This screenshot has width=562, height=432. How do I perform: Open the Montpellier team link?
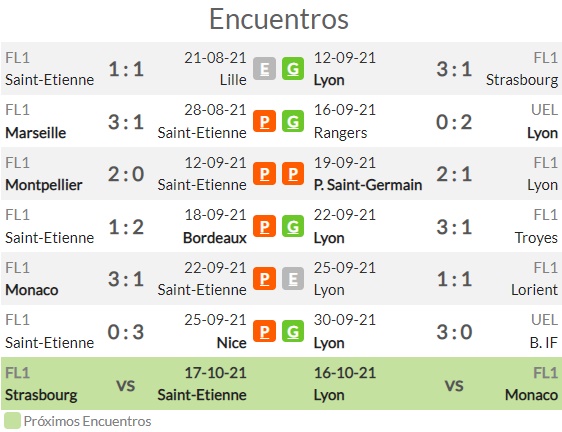pos(44,185)
